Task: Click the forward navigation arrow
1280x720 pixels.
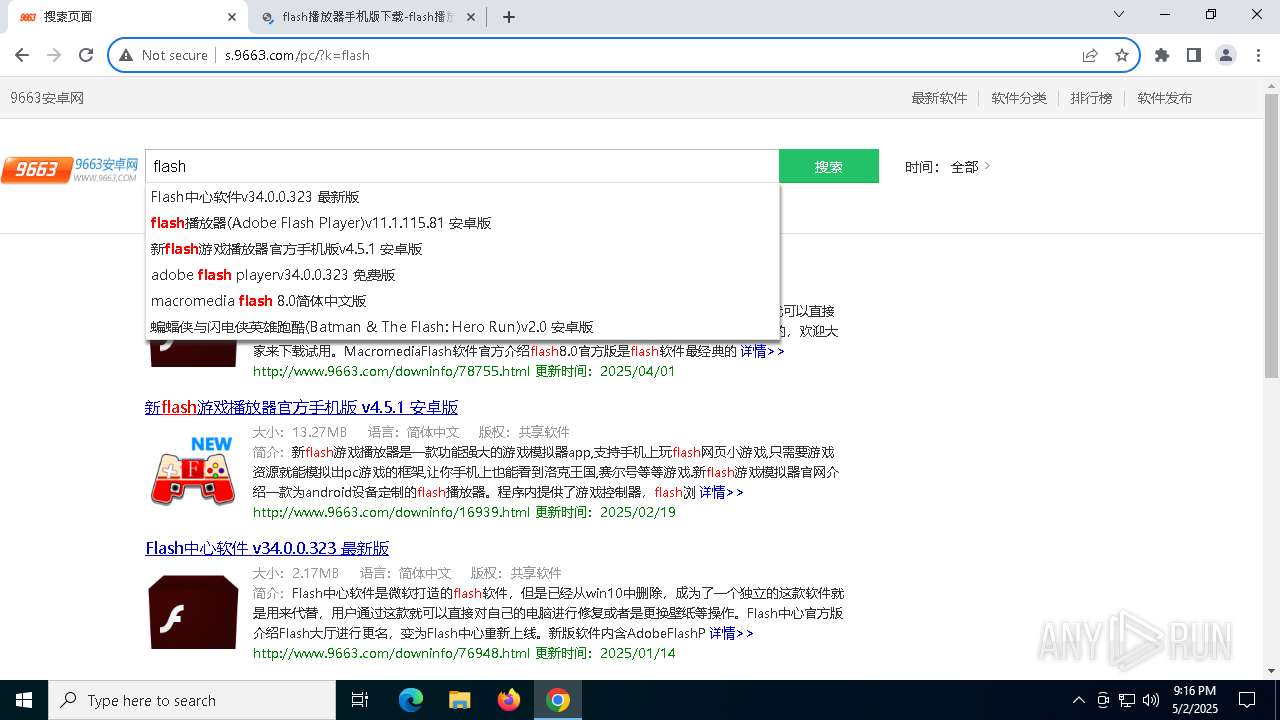Action: pos(54,55)
